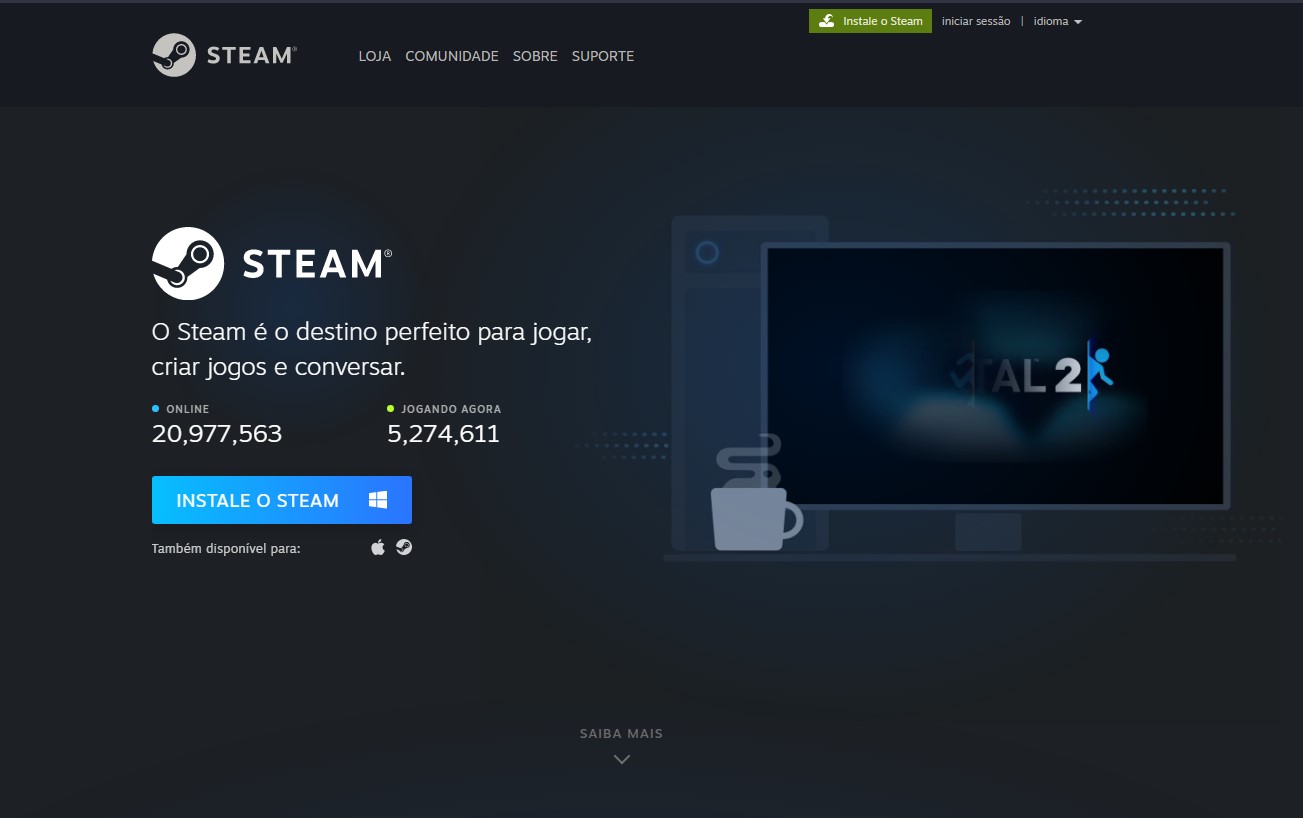Image resolution: width=1303 pixels, height=818 pixels.
Task: Go to the SOBRE page
Action: [535, 56]
